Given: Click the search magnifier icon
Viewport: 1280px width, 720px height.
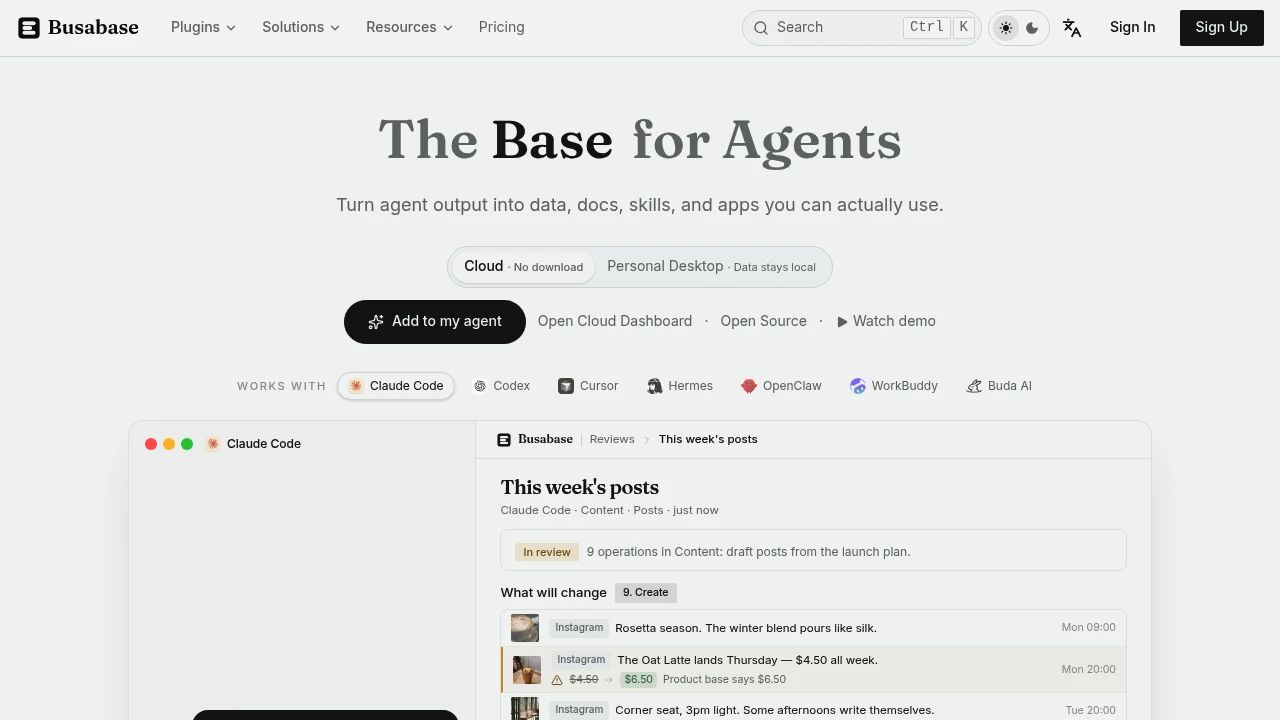Looking at the screenshot, I should click(x=761, y=28).
